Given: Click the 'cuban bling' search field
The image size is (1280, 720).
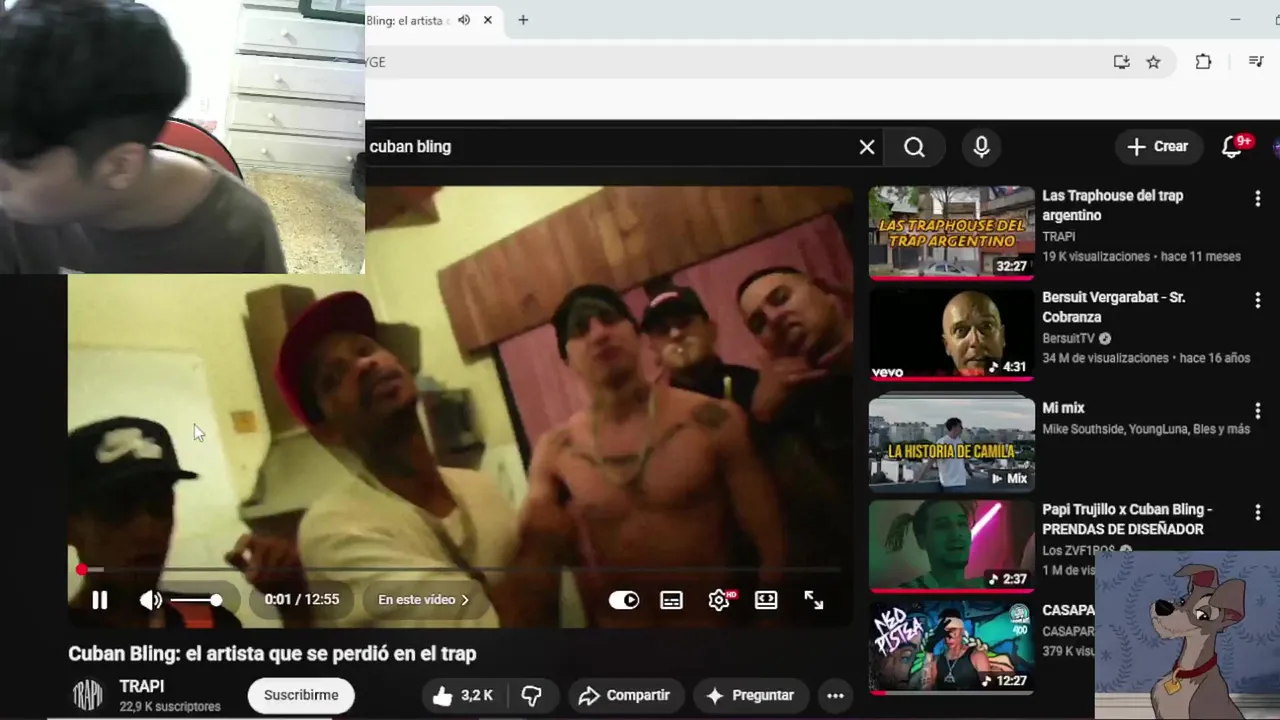Looking at the screenshot, I should click(x=610, y=147).
